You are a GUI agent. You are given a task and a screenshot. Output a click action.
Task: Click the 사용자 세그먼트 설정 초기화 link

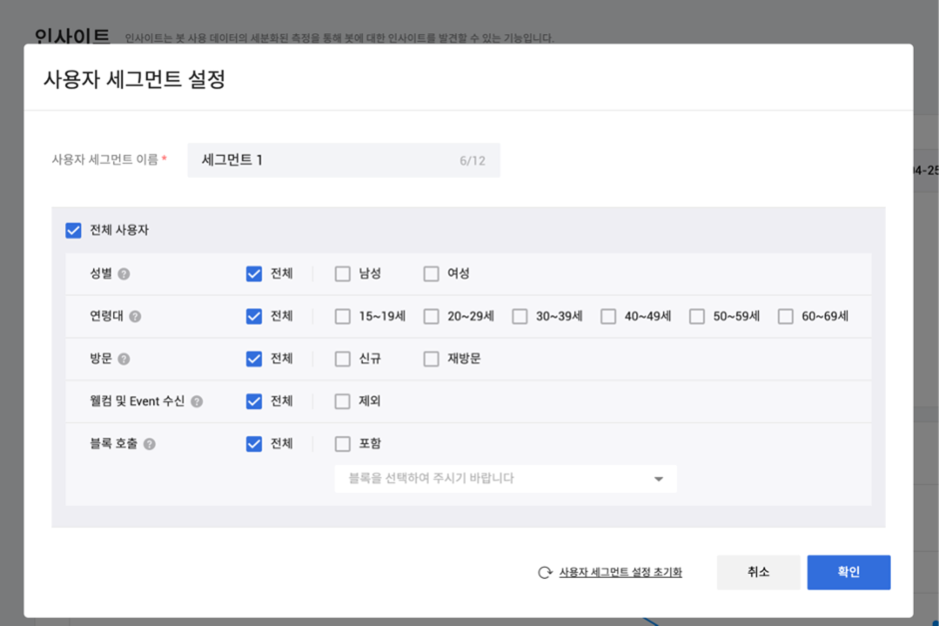[x=620, y=573]
